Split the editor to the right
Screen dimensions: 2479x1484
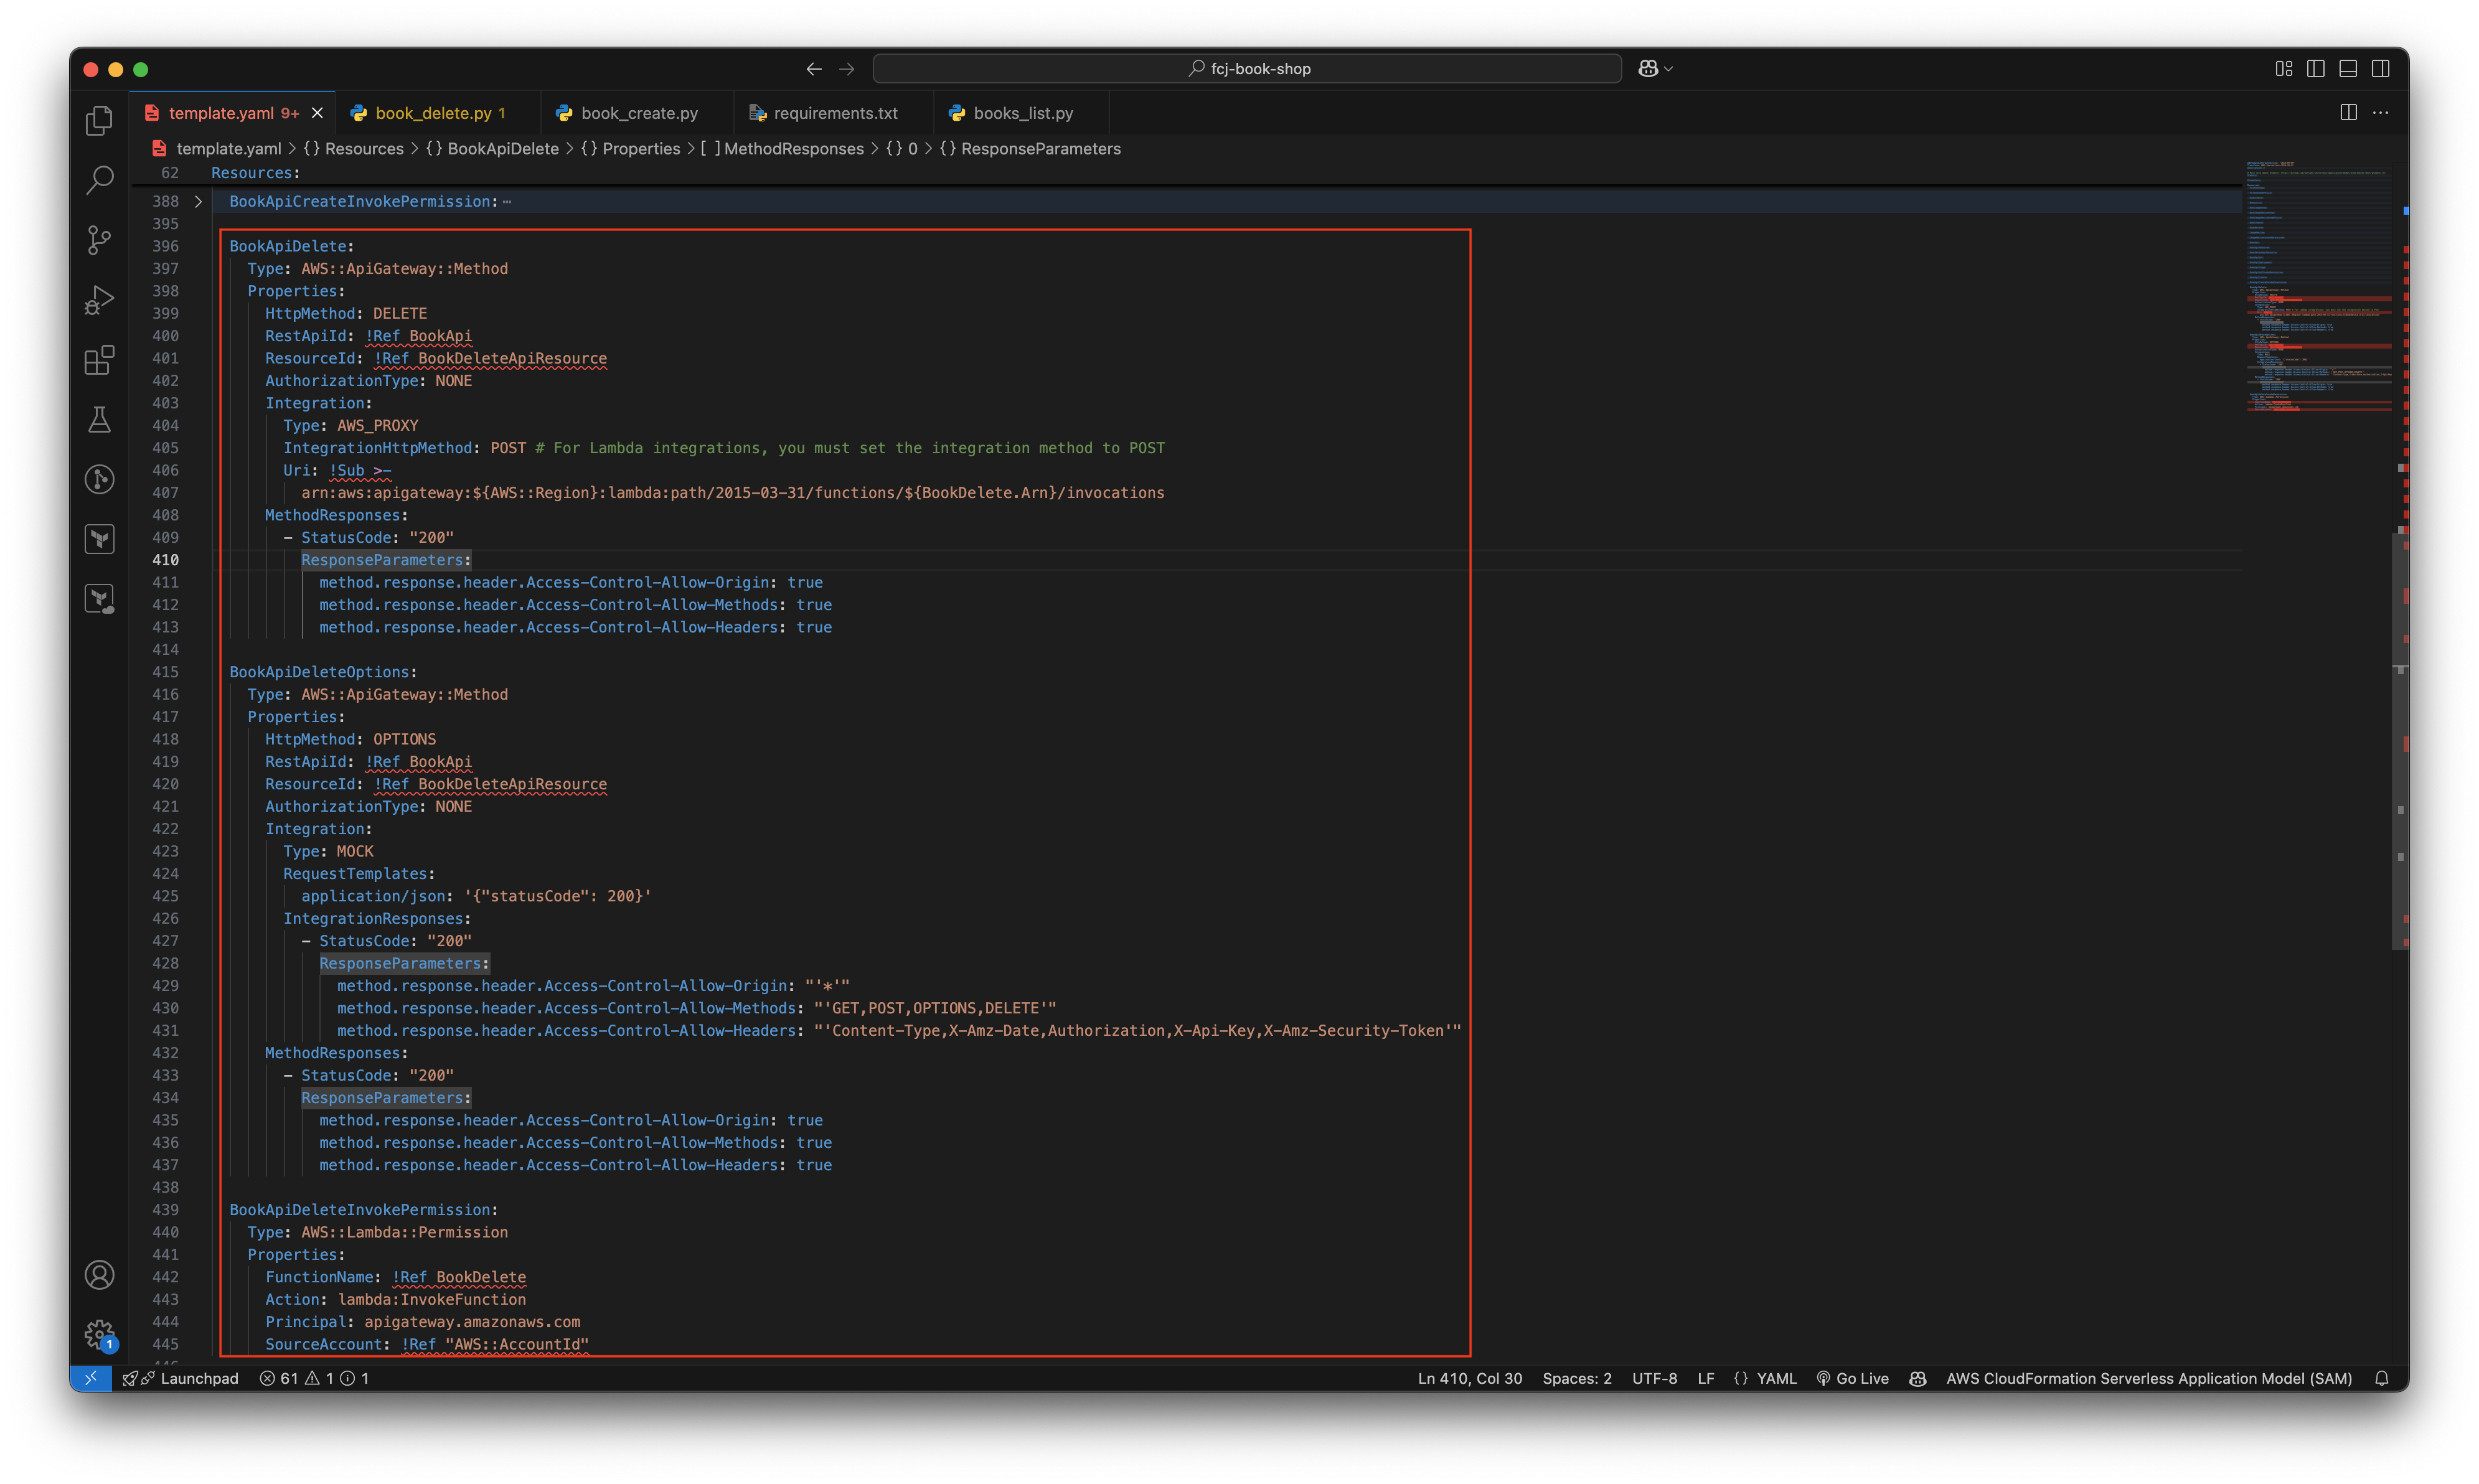(2348, 113)
